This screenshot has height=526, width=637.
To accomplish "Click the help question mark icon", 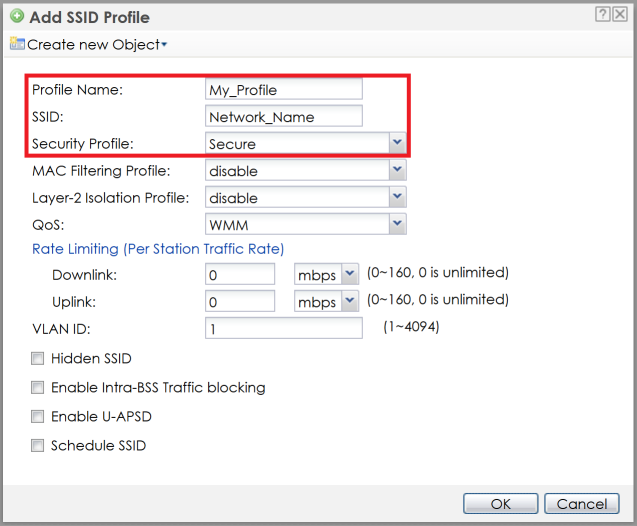I will 603,15.
